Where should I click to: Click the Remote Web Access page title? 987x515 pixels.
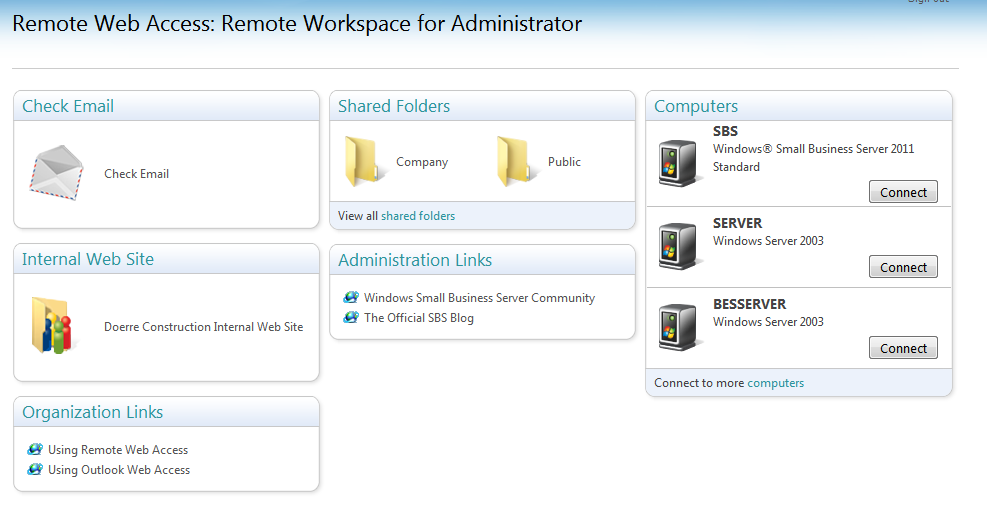(297, 23)
